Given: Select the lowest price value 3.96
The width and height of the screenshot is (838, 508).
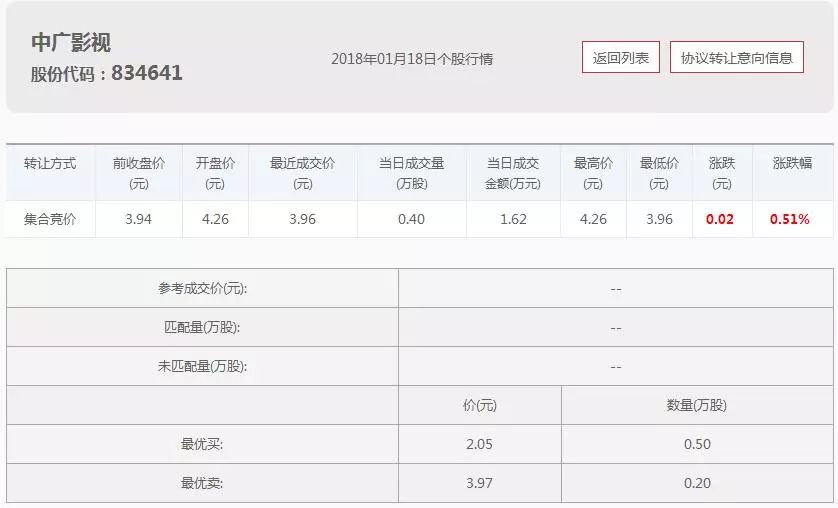Looking at the screenshot, I should click(659, 219).
